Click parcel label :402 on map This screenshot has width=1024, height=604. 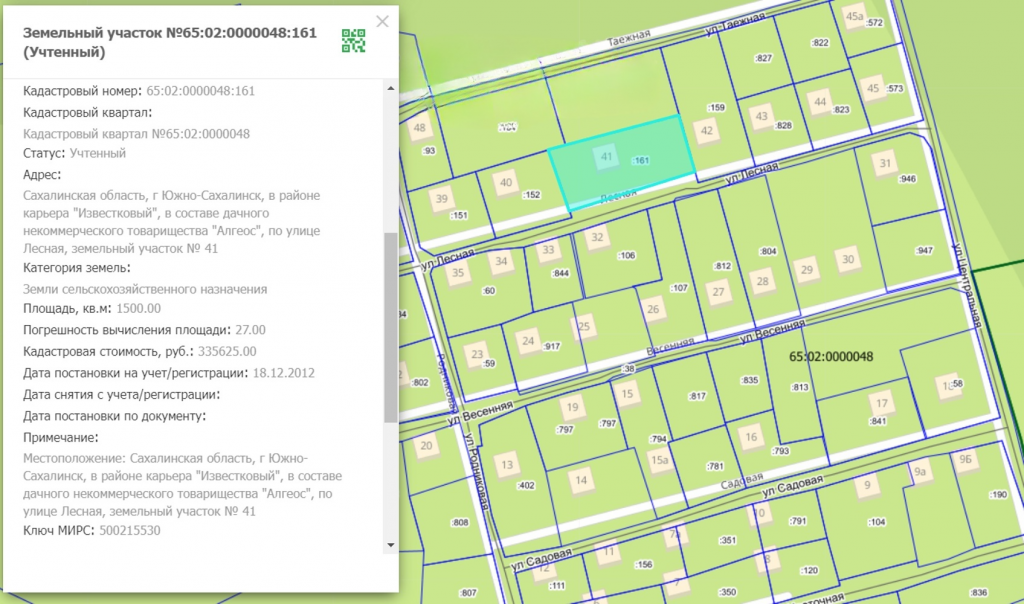pyautogui.click(x=526, y=486)
